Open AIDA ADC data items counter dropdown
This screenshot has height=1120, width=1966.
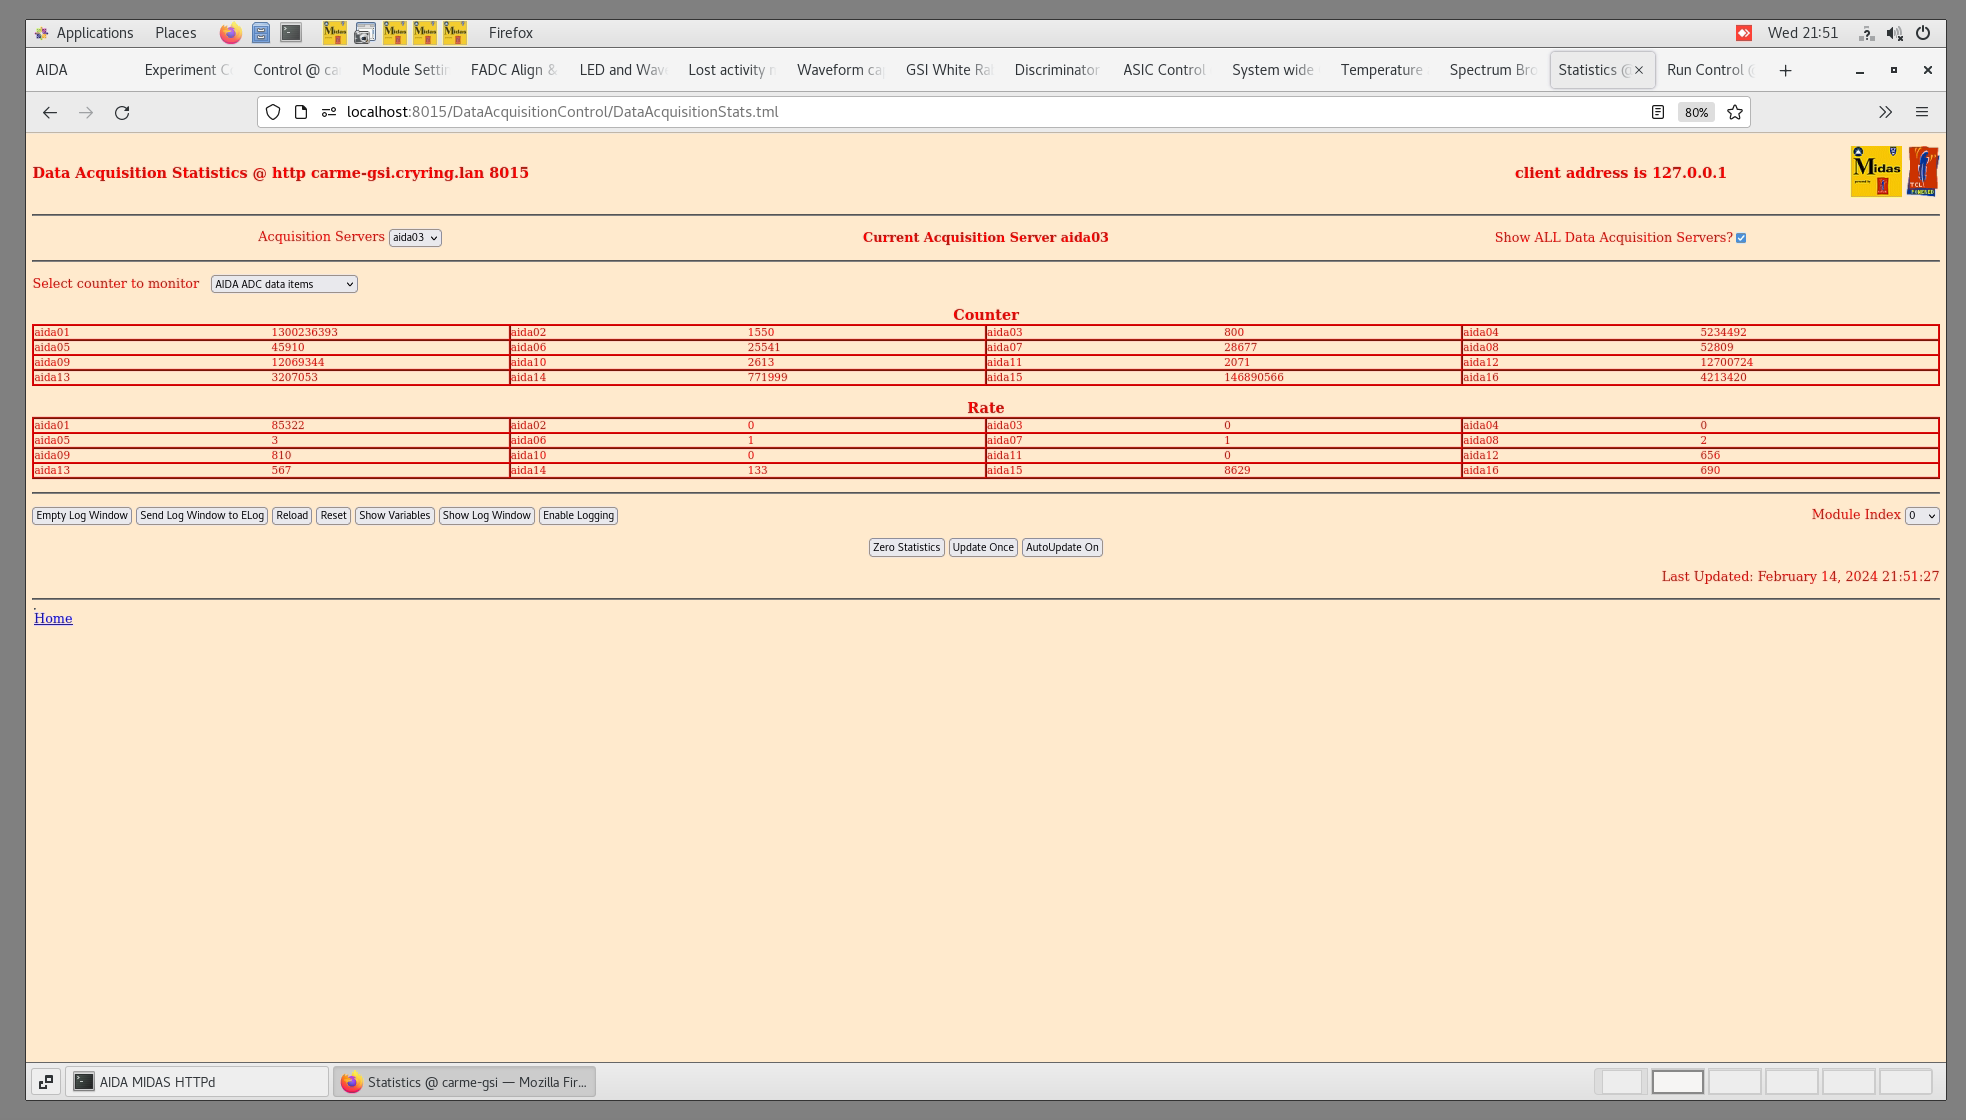[282, 284]
